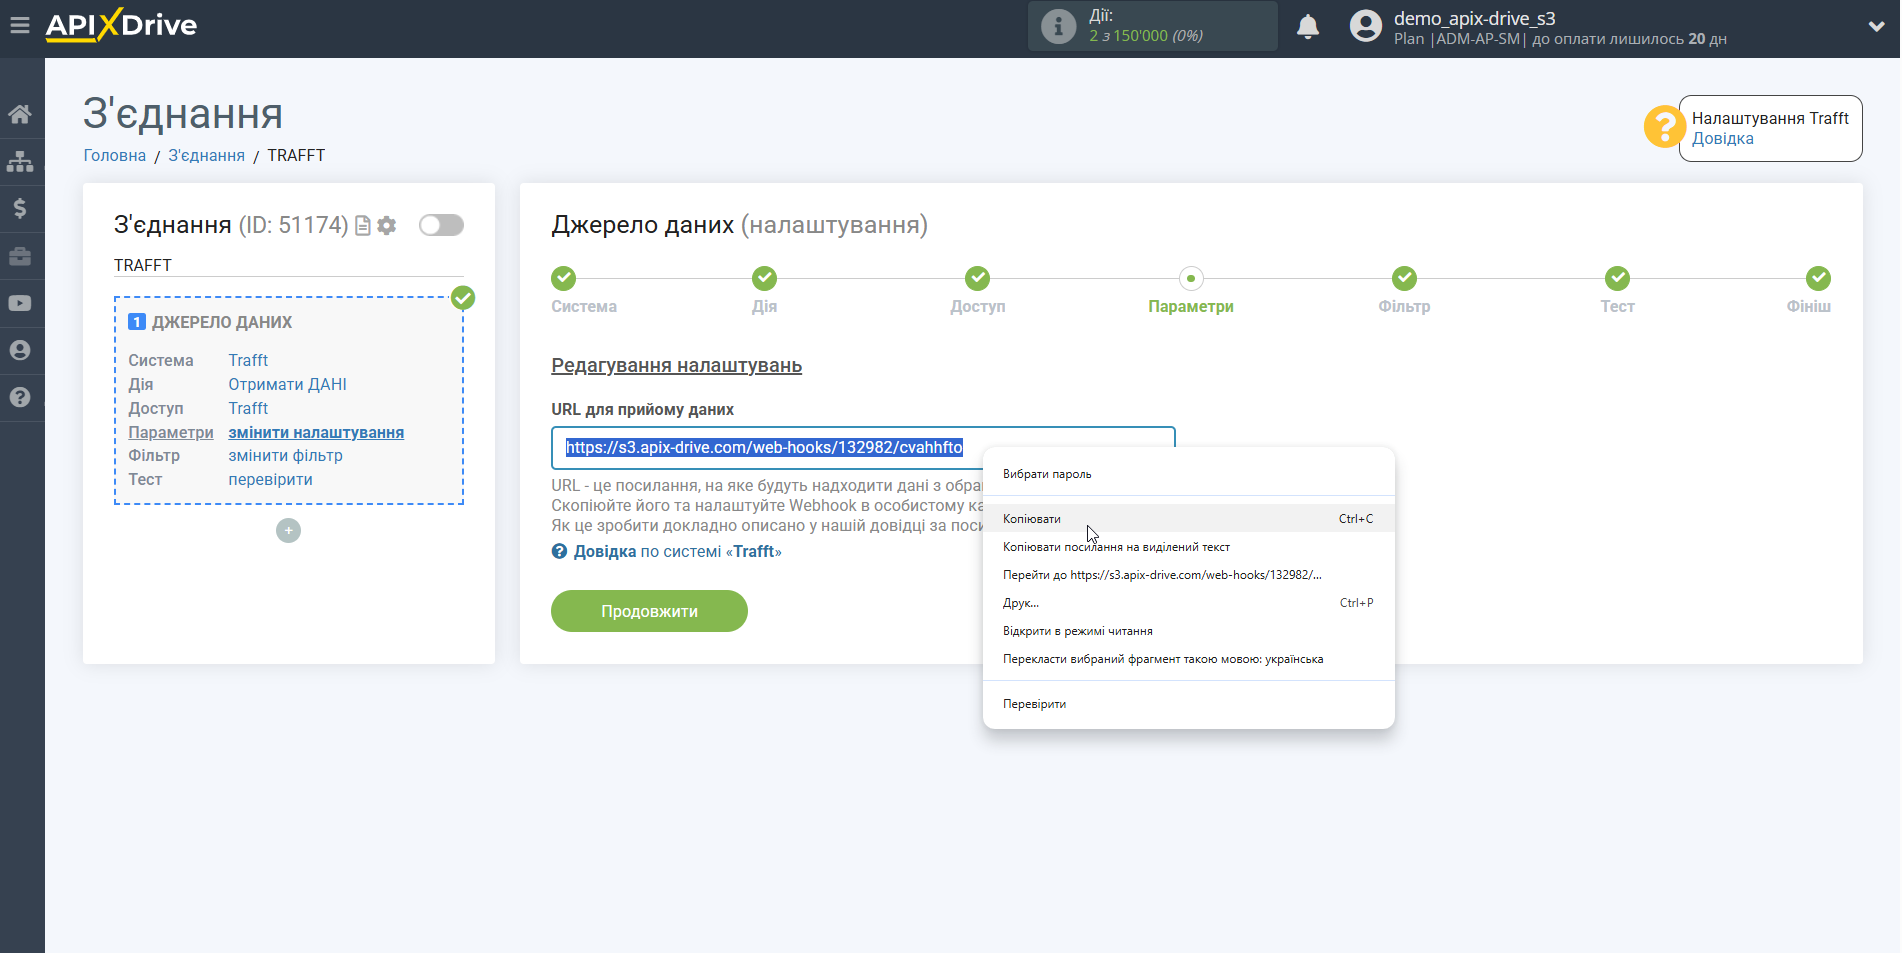Open the help question sidebar icon

tap(20, 397)
